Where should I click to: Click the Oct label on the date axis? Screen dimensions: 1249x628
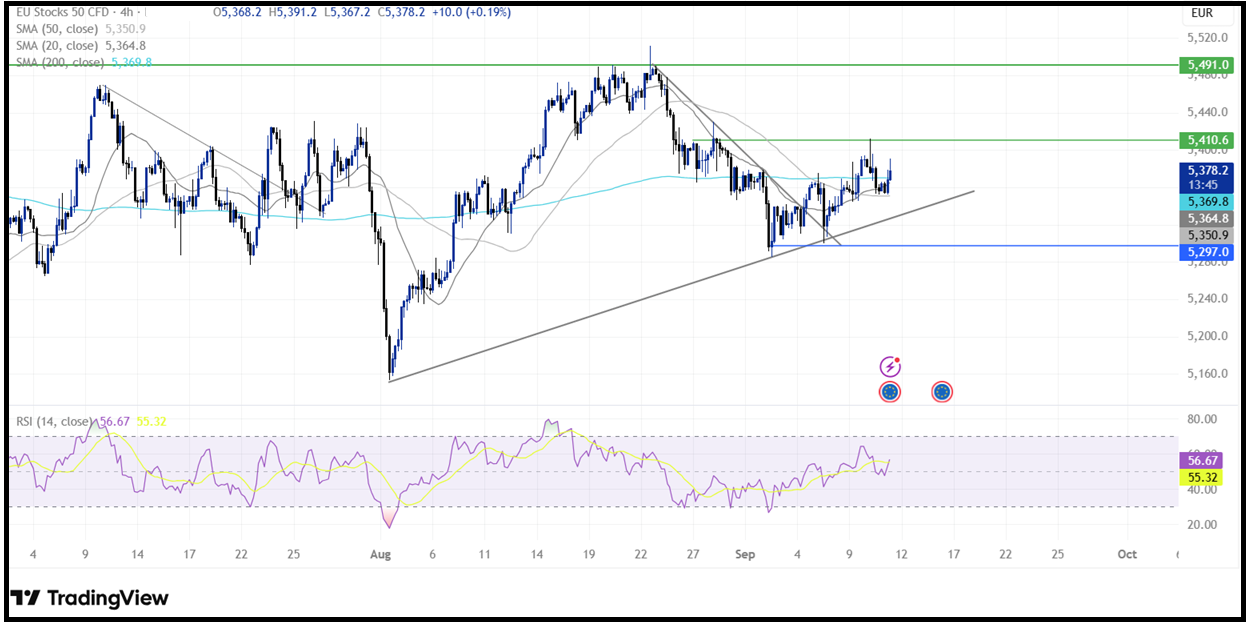(x=1127, y=554)
